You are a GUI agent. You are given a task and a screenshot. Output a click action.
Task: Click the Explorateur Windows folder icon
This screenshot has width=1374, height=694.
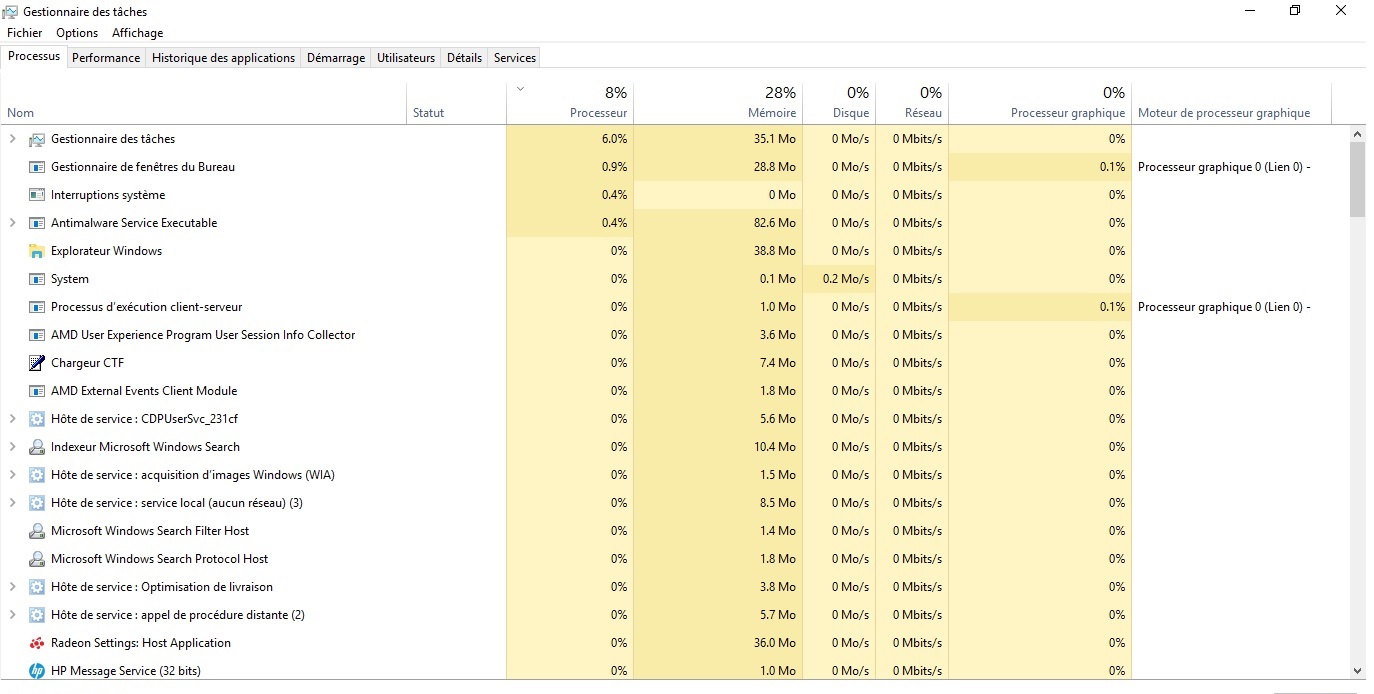pyautogui.click(x=37, y=251)
